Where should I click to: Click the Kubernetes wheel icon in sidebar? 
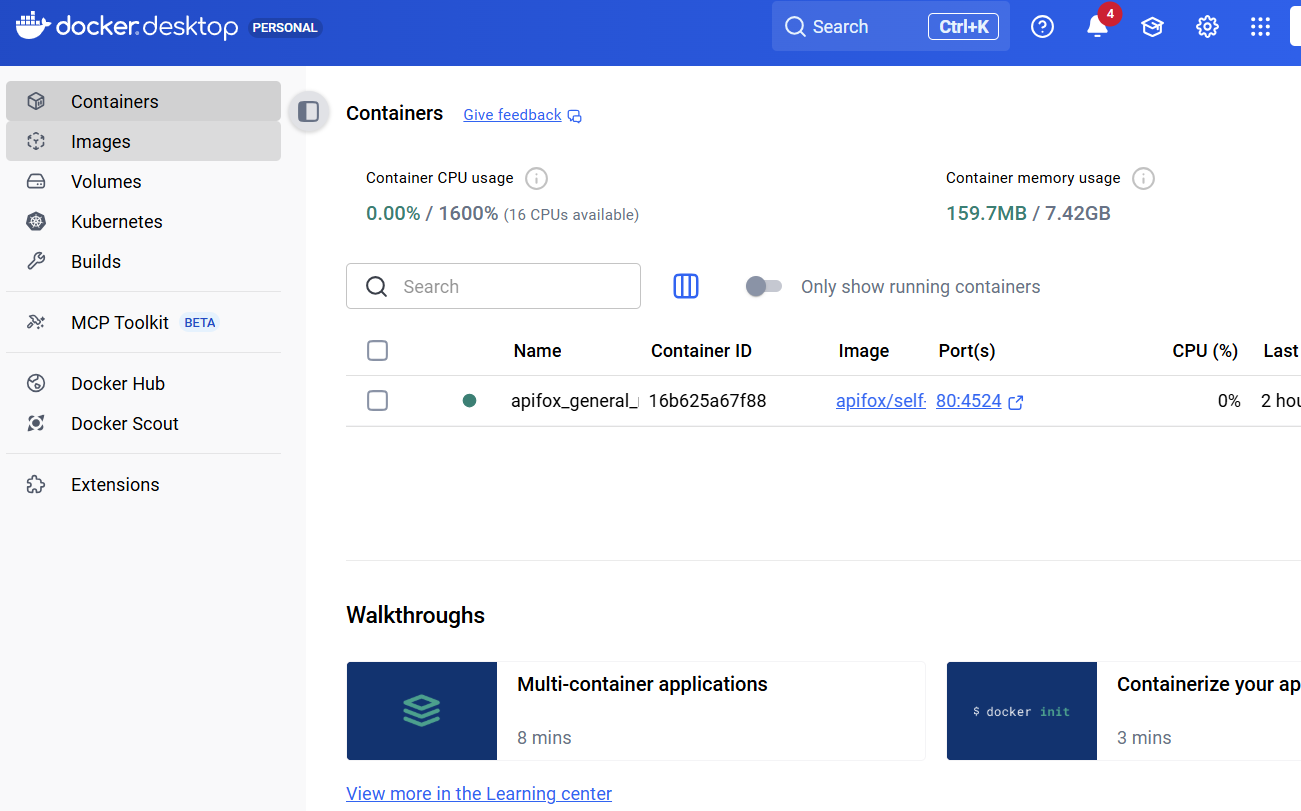[x=36, y=221]
